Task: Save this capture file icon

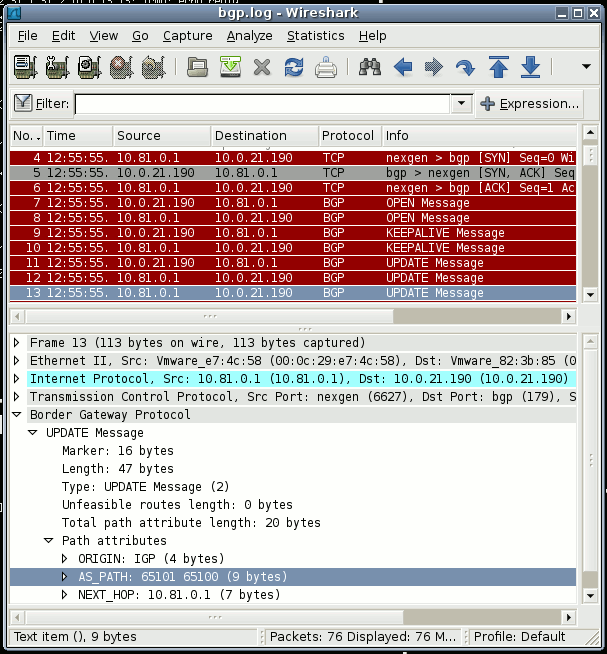Action: coord(230,67)
